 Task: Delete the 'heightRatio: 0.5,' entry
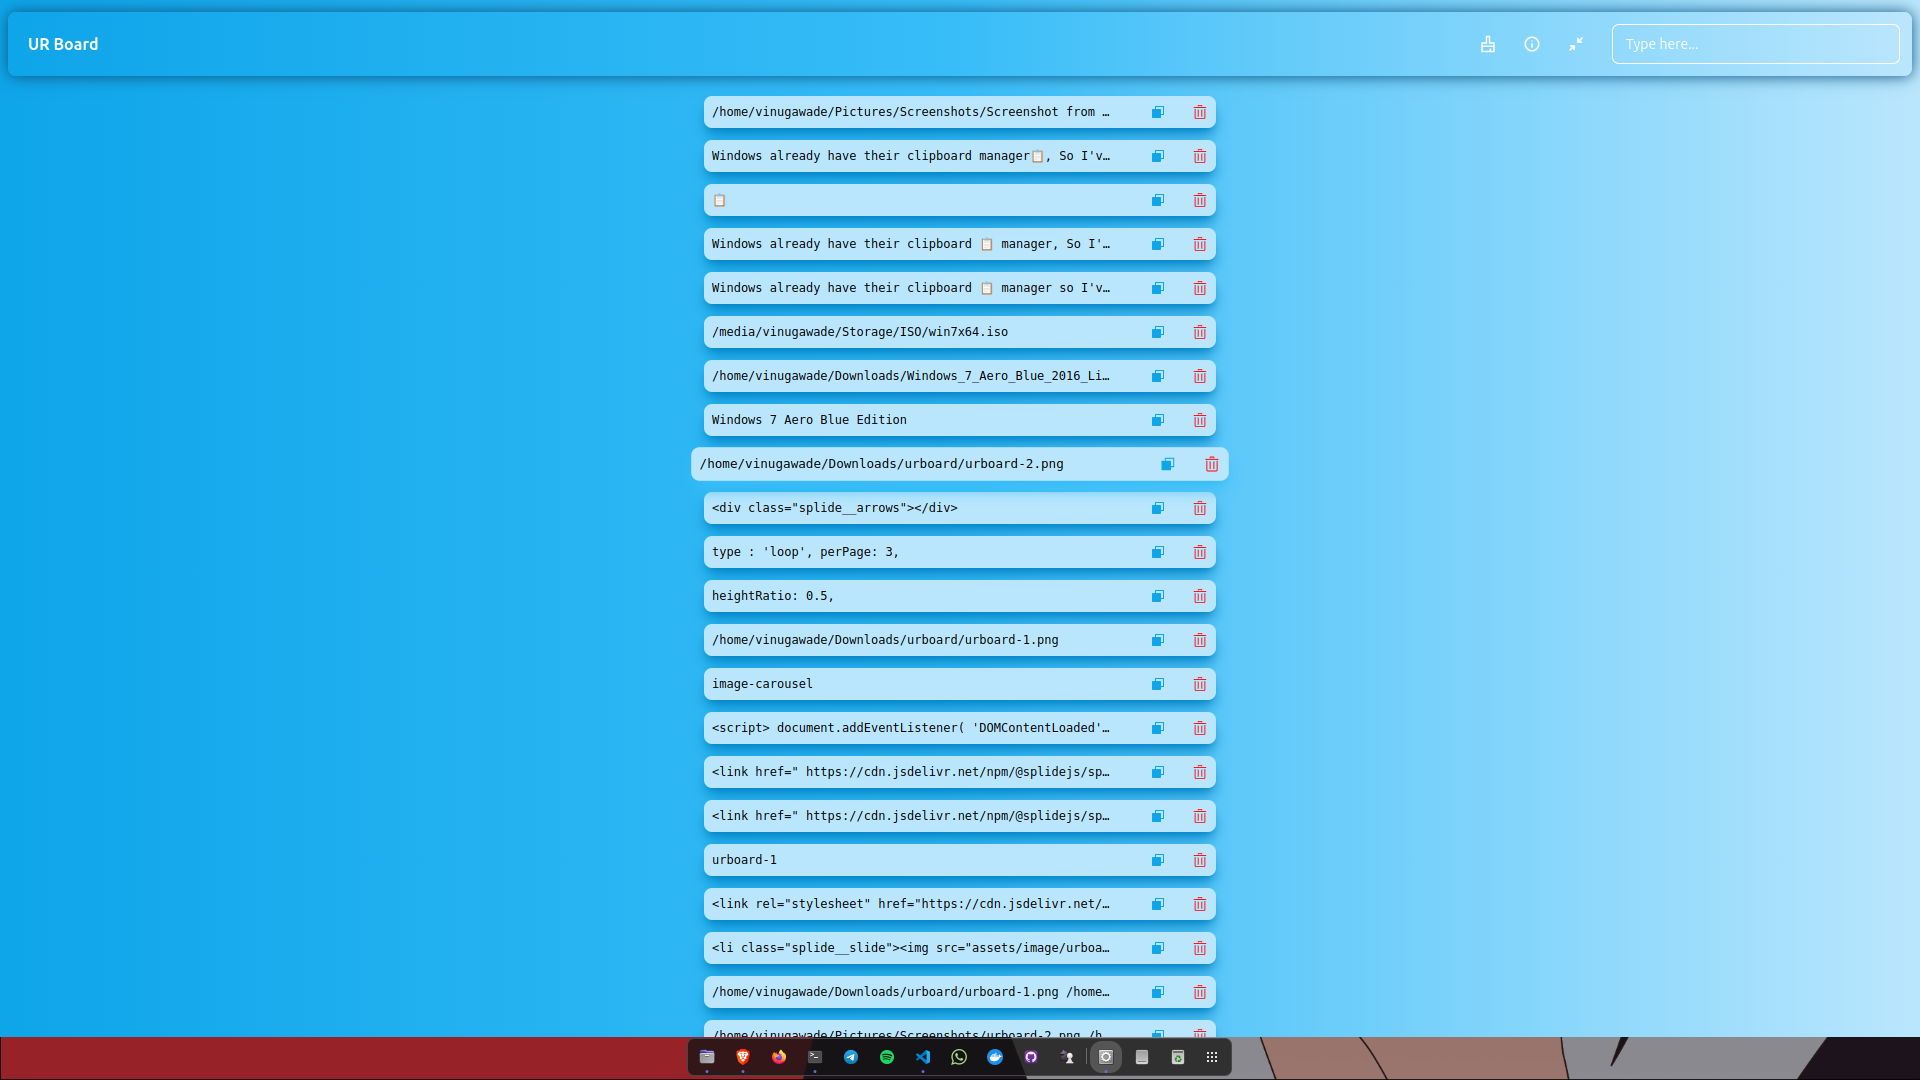(x=1200, y=596)
